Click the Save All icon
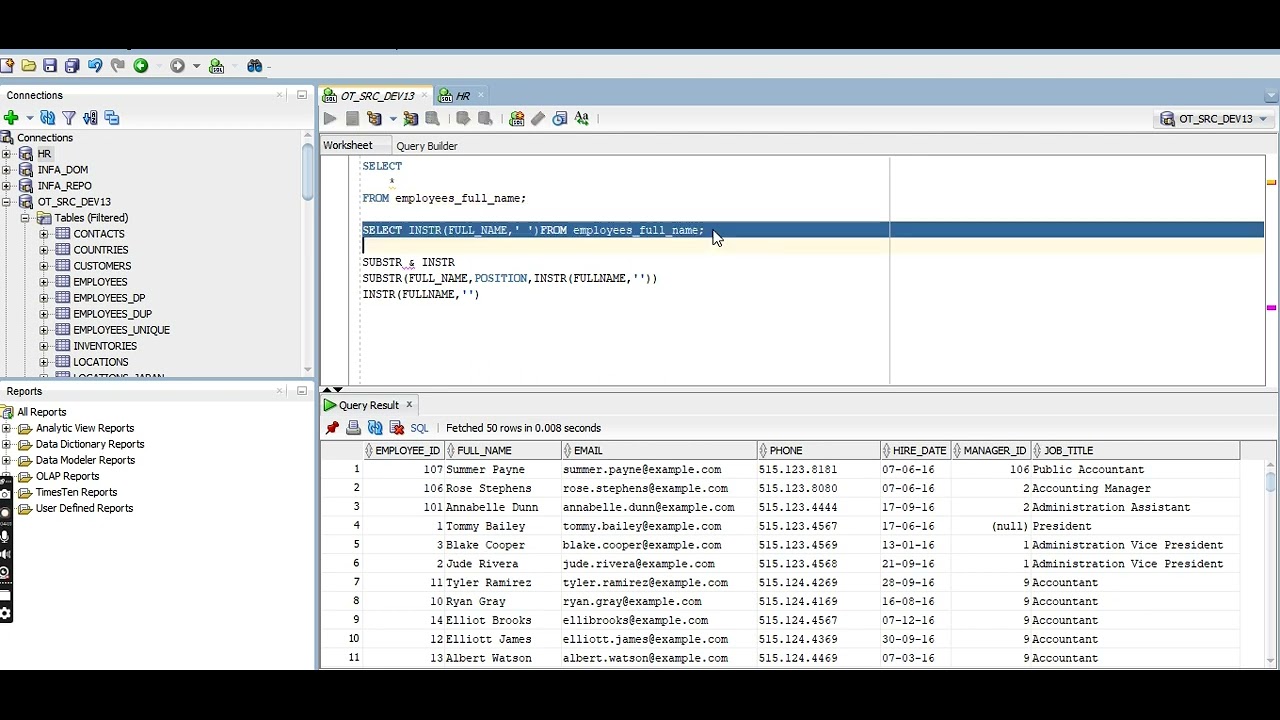 [x=72, y=66]
